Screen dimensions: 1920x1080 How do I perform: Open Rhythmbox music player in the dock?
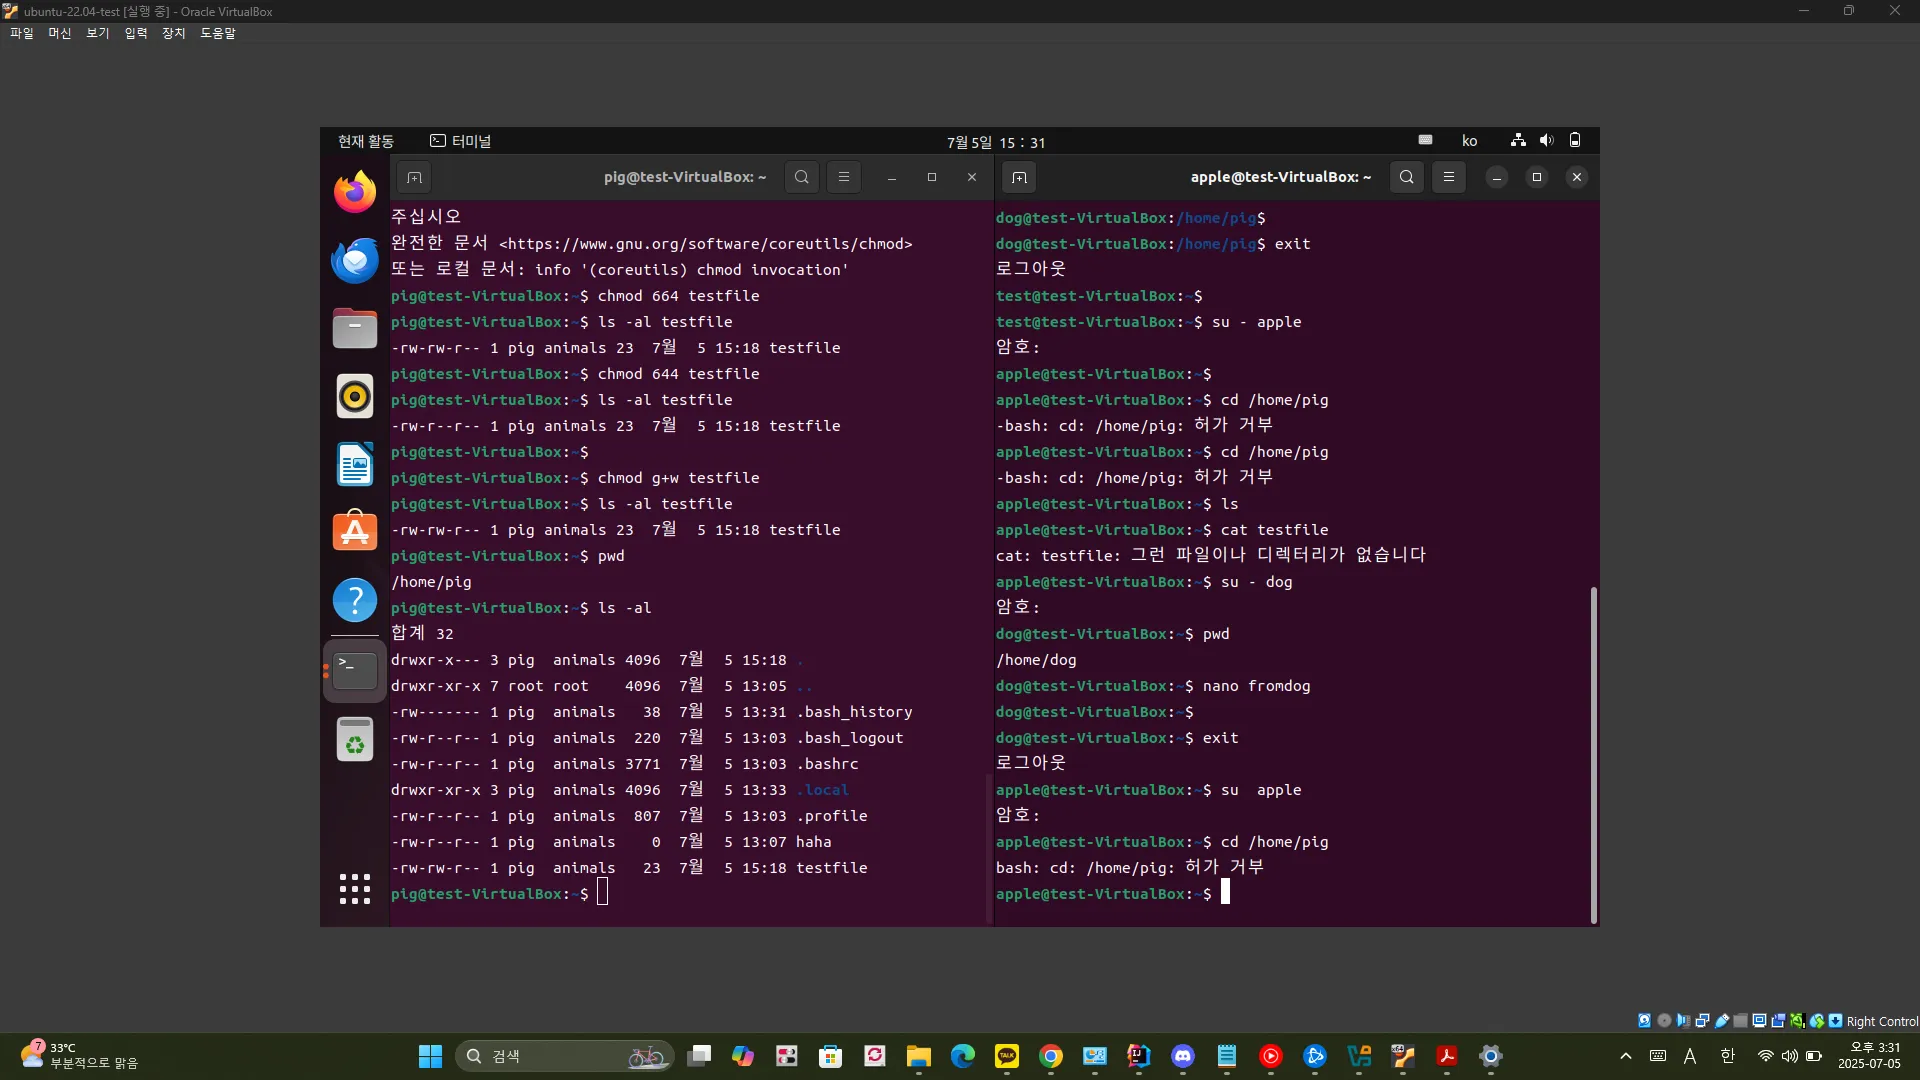point(355,396)
